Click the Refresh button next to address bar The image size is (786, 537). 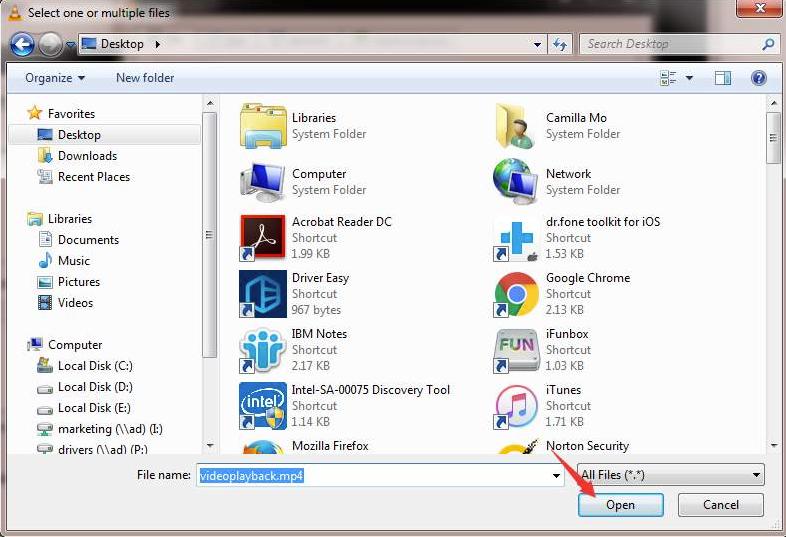tap(560, 44)
